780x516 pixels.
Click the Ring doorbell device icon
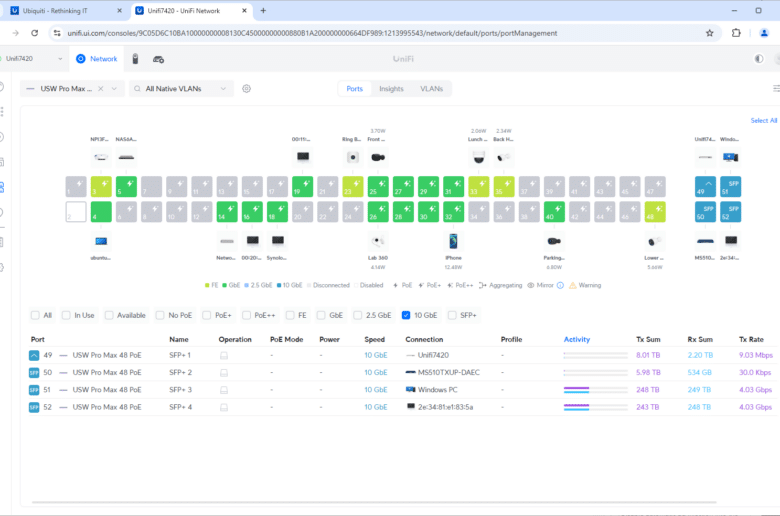pos(353,157)
